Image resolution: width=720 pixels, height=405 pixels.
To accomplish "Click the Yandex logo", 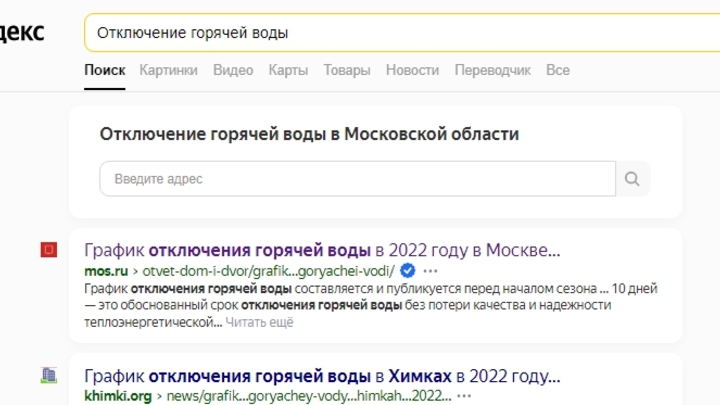I will click(x=22, y=32).
